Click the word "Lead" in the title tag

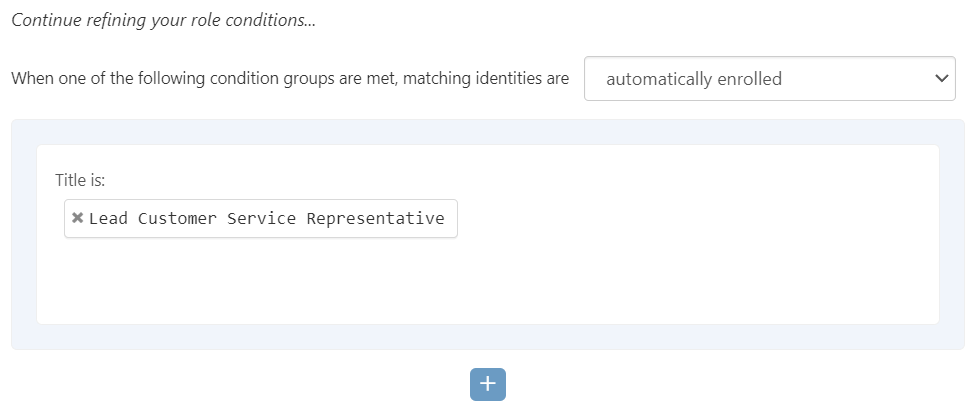pos(108,218)
